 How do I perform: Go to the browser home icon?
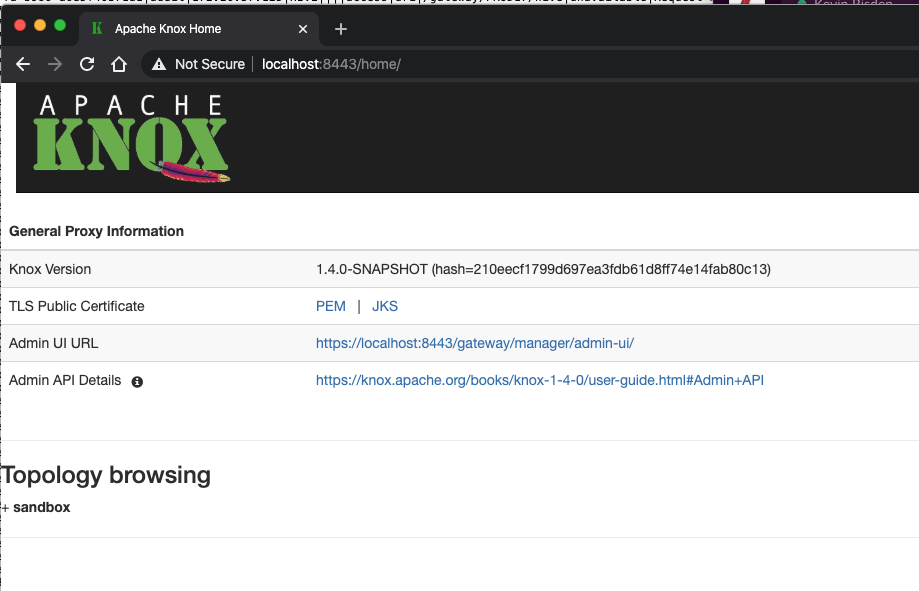[119, 64]
